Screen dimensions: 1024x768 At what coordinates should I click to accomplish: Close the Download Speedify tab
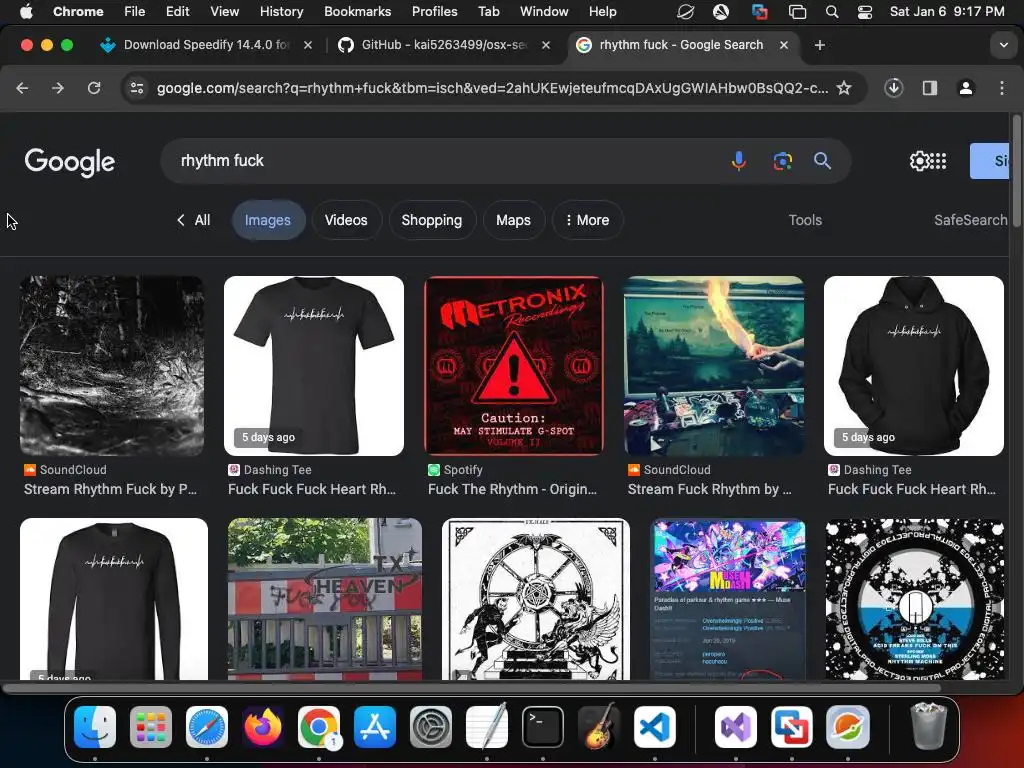point(308,45)
